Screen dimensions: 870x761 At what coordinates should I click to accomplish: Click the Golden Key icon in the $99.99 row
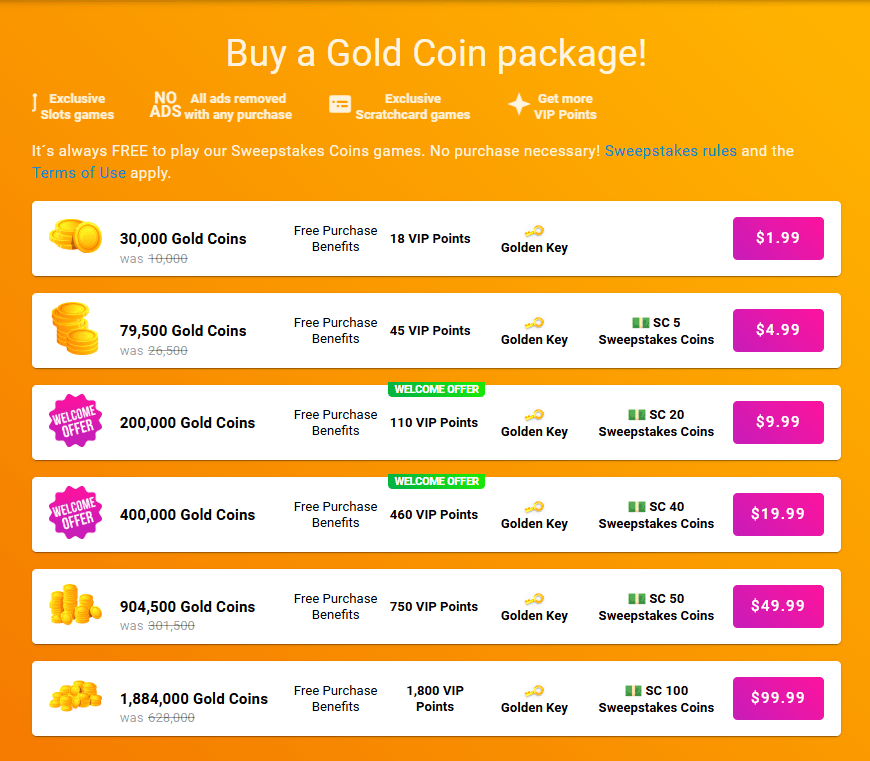533,690
